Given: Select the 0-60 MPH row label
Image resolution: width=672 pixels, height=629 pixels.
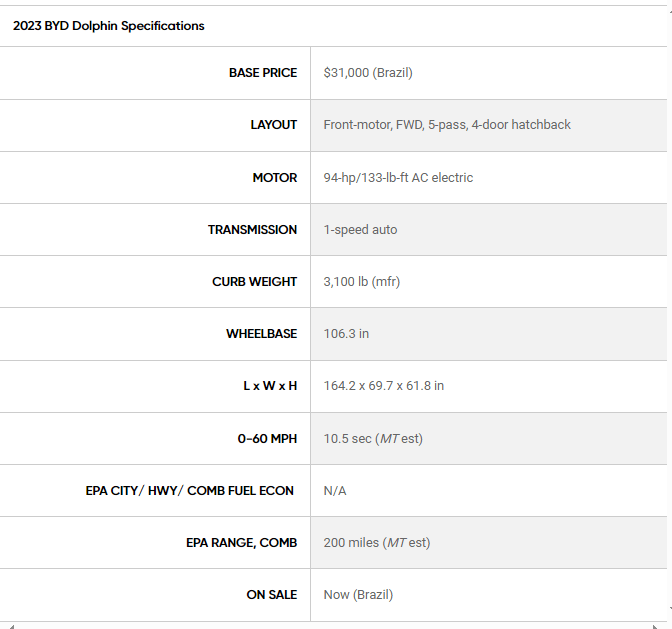Looking at the screenshot, I should click(x=267, y=438).
